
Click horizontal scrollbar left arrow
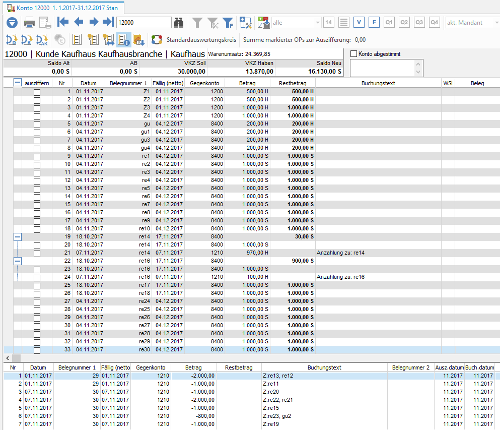pos(7,358)
